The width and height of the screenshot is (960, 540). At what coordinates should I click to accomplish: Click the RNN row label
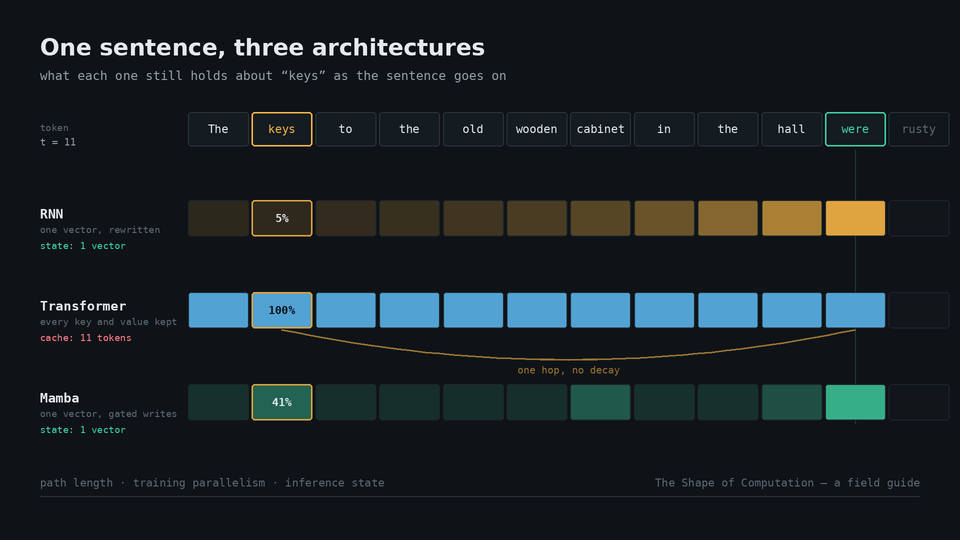point(51,214)
